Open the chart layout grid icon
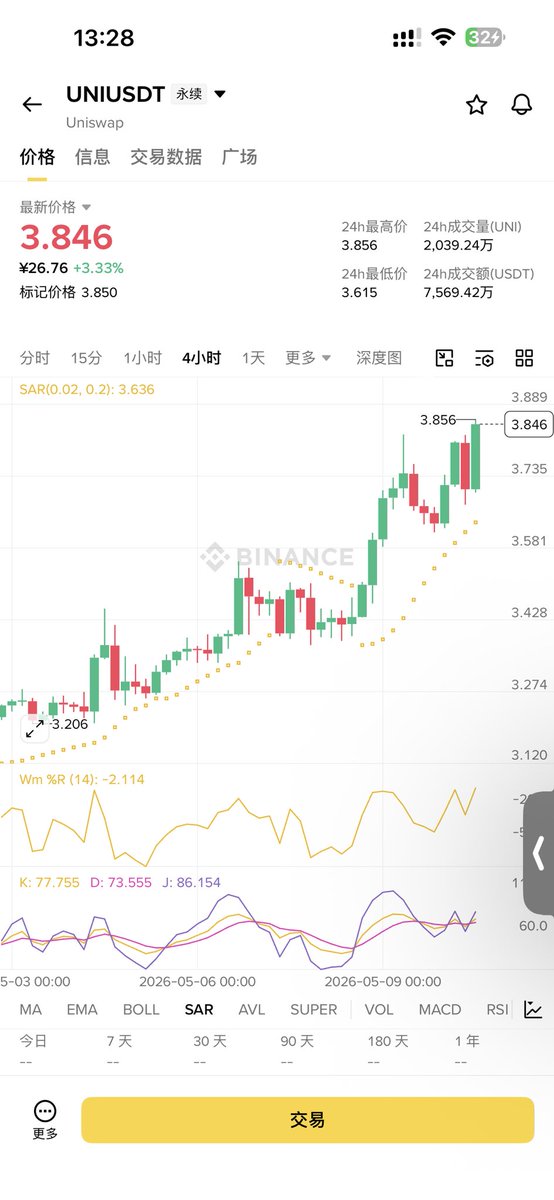Screen dimensions: 554x1200 point(524,358)
